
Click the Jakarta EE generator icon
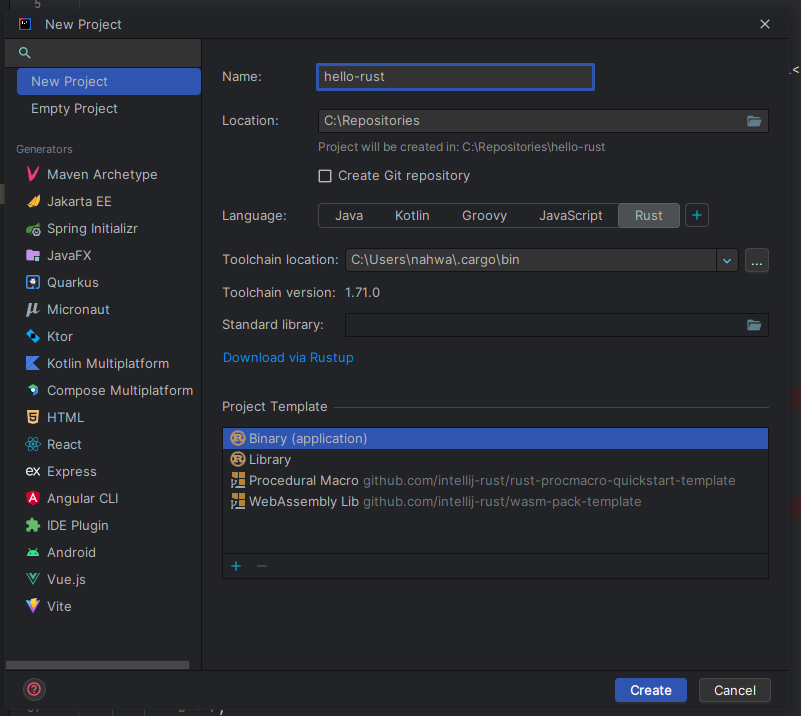coord(33,201)
